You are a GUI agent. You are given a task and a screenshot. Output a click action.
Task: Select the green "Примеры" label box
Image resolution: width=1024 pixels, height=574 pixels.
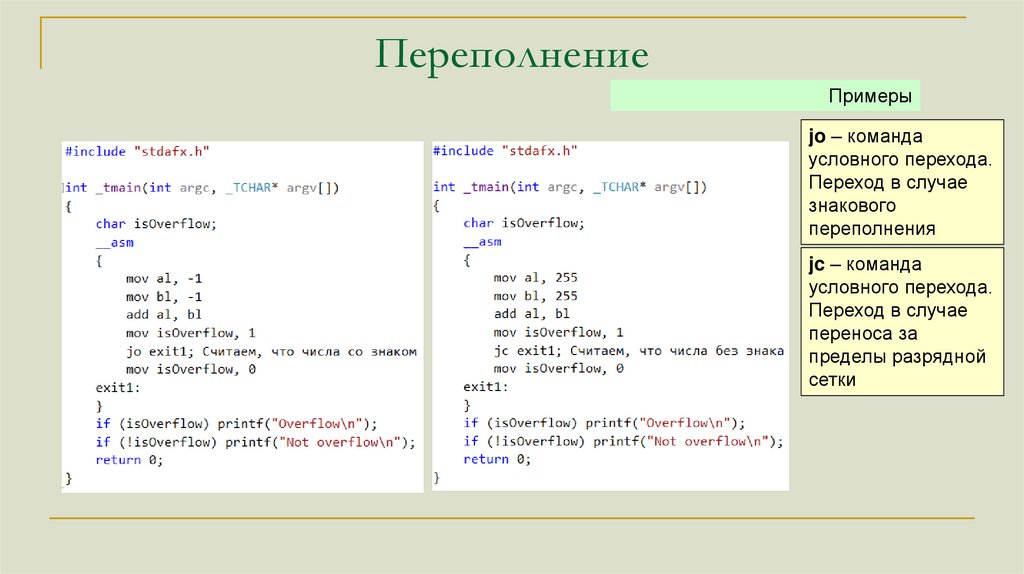click(765, 97)
